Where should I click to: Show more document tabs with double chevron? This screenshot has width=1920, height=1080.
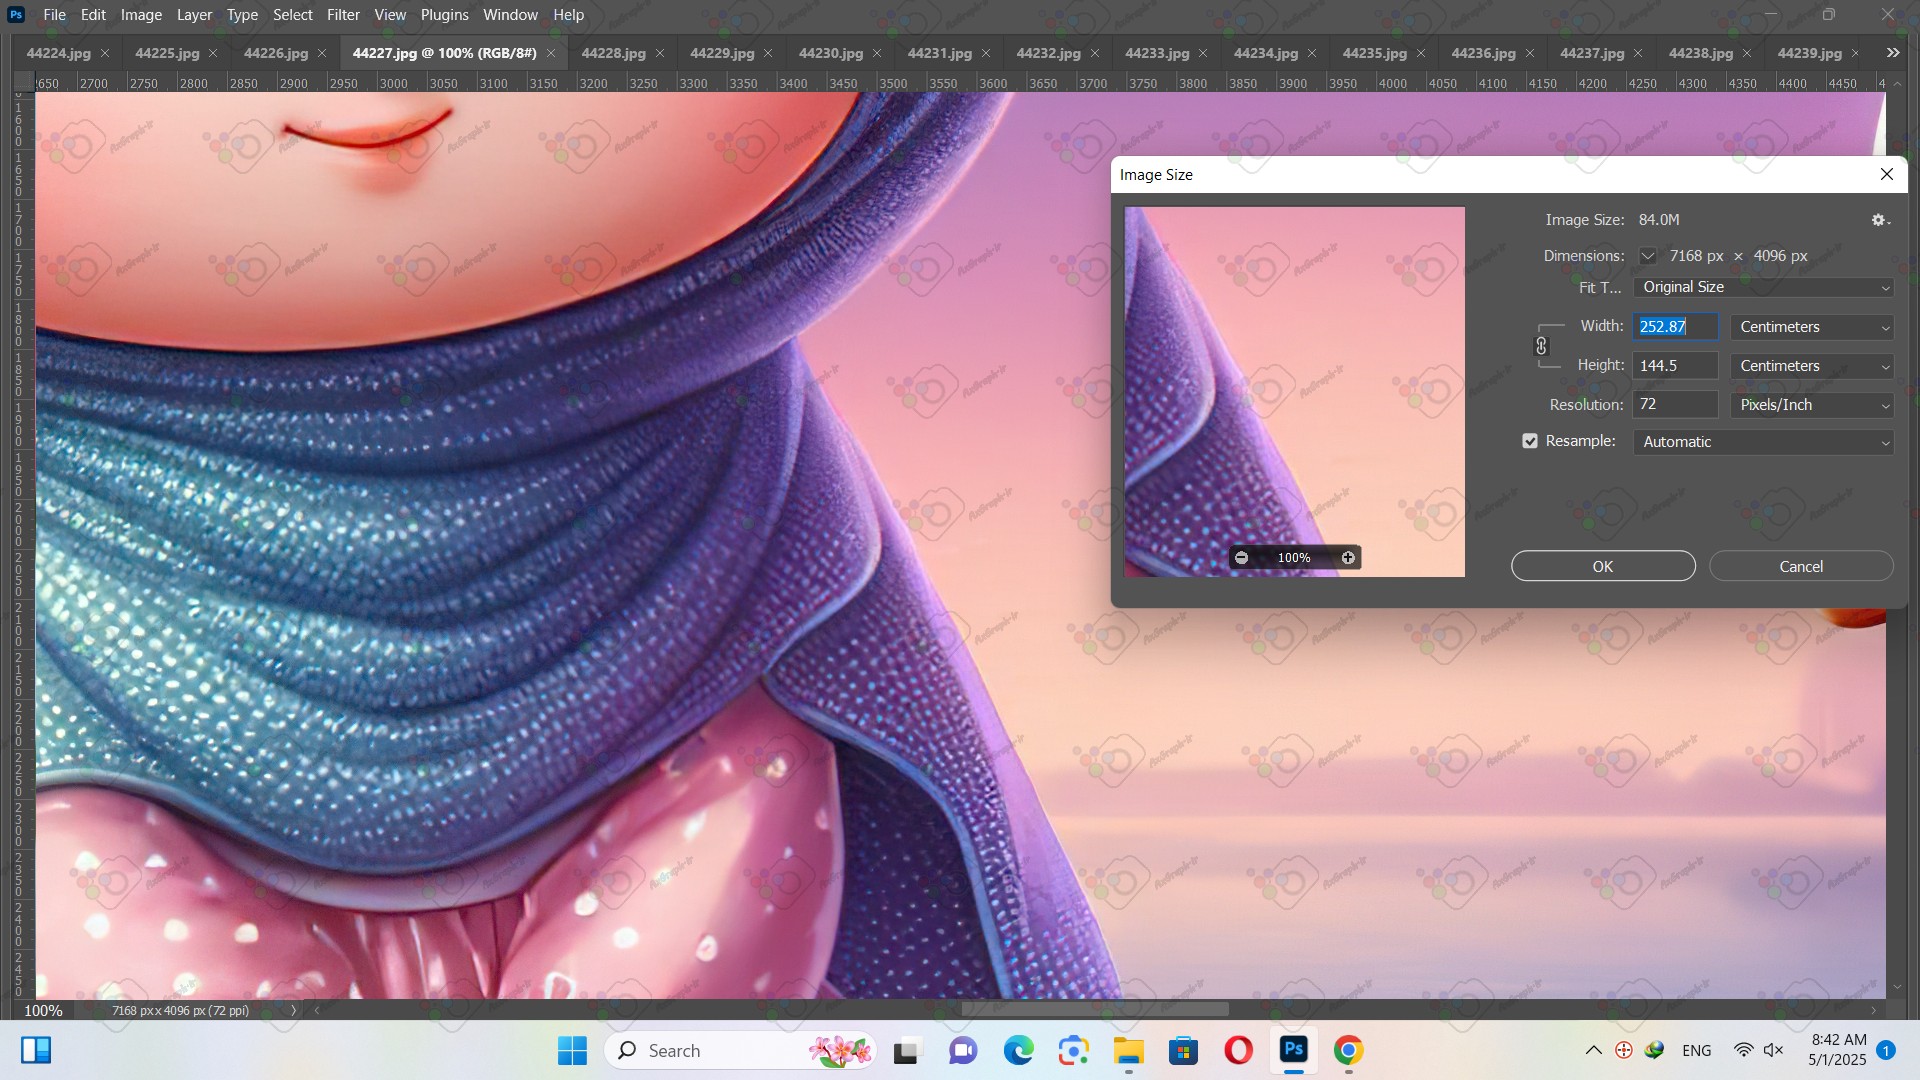pos(1892,53)
